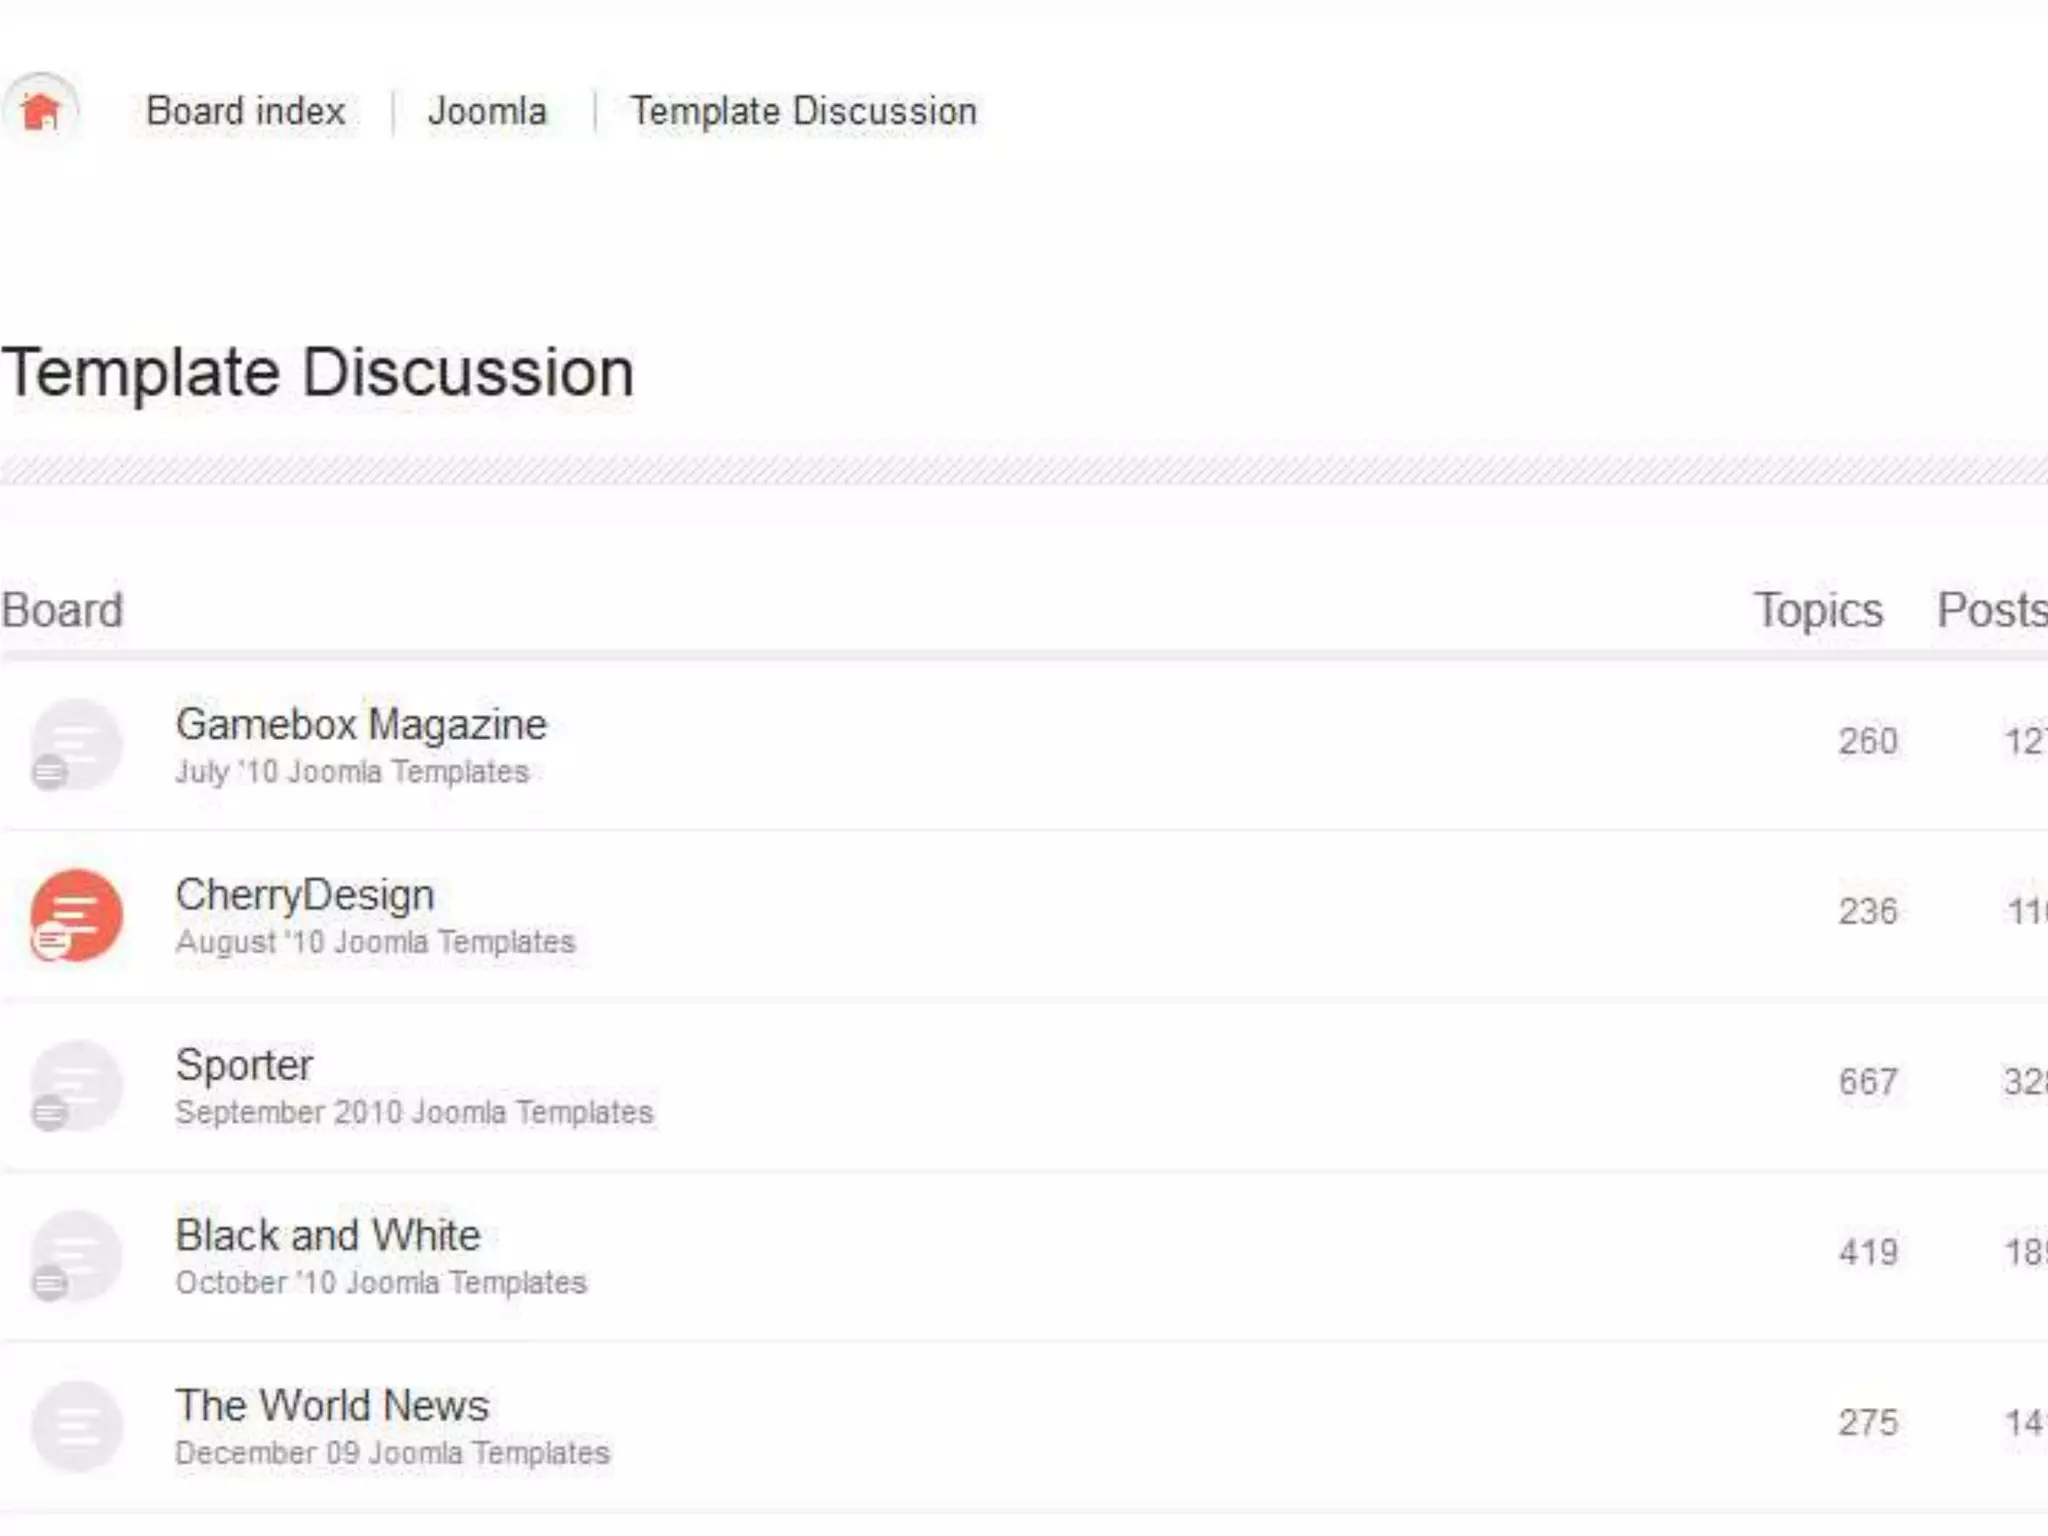Open The World News board

click(x=332, y=1405)
